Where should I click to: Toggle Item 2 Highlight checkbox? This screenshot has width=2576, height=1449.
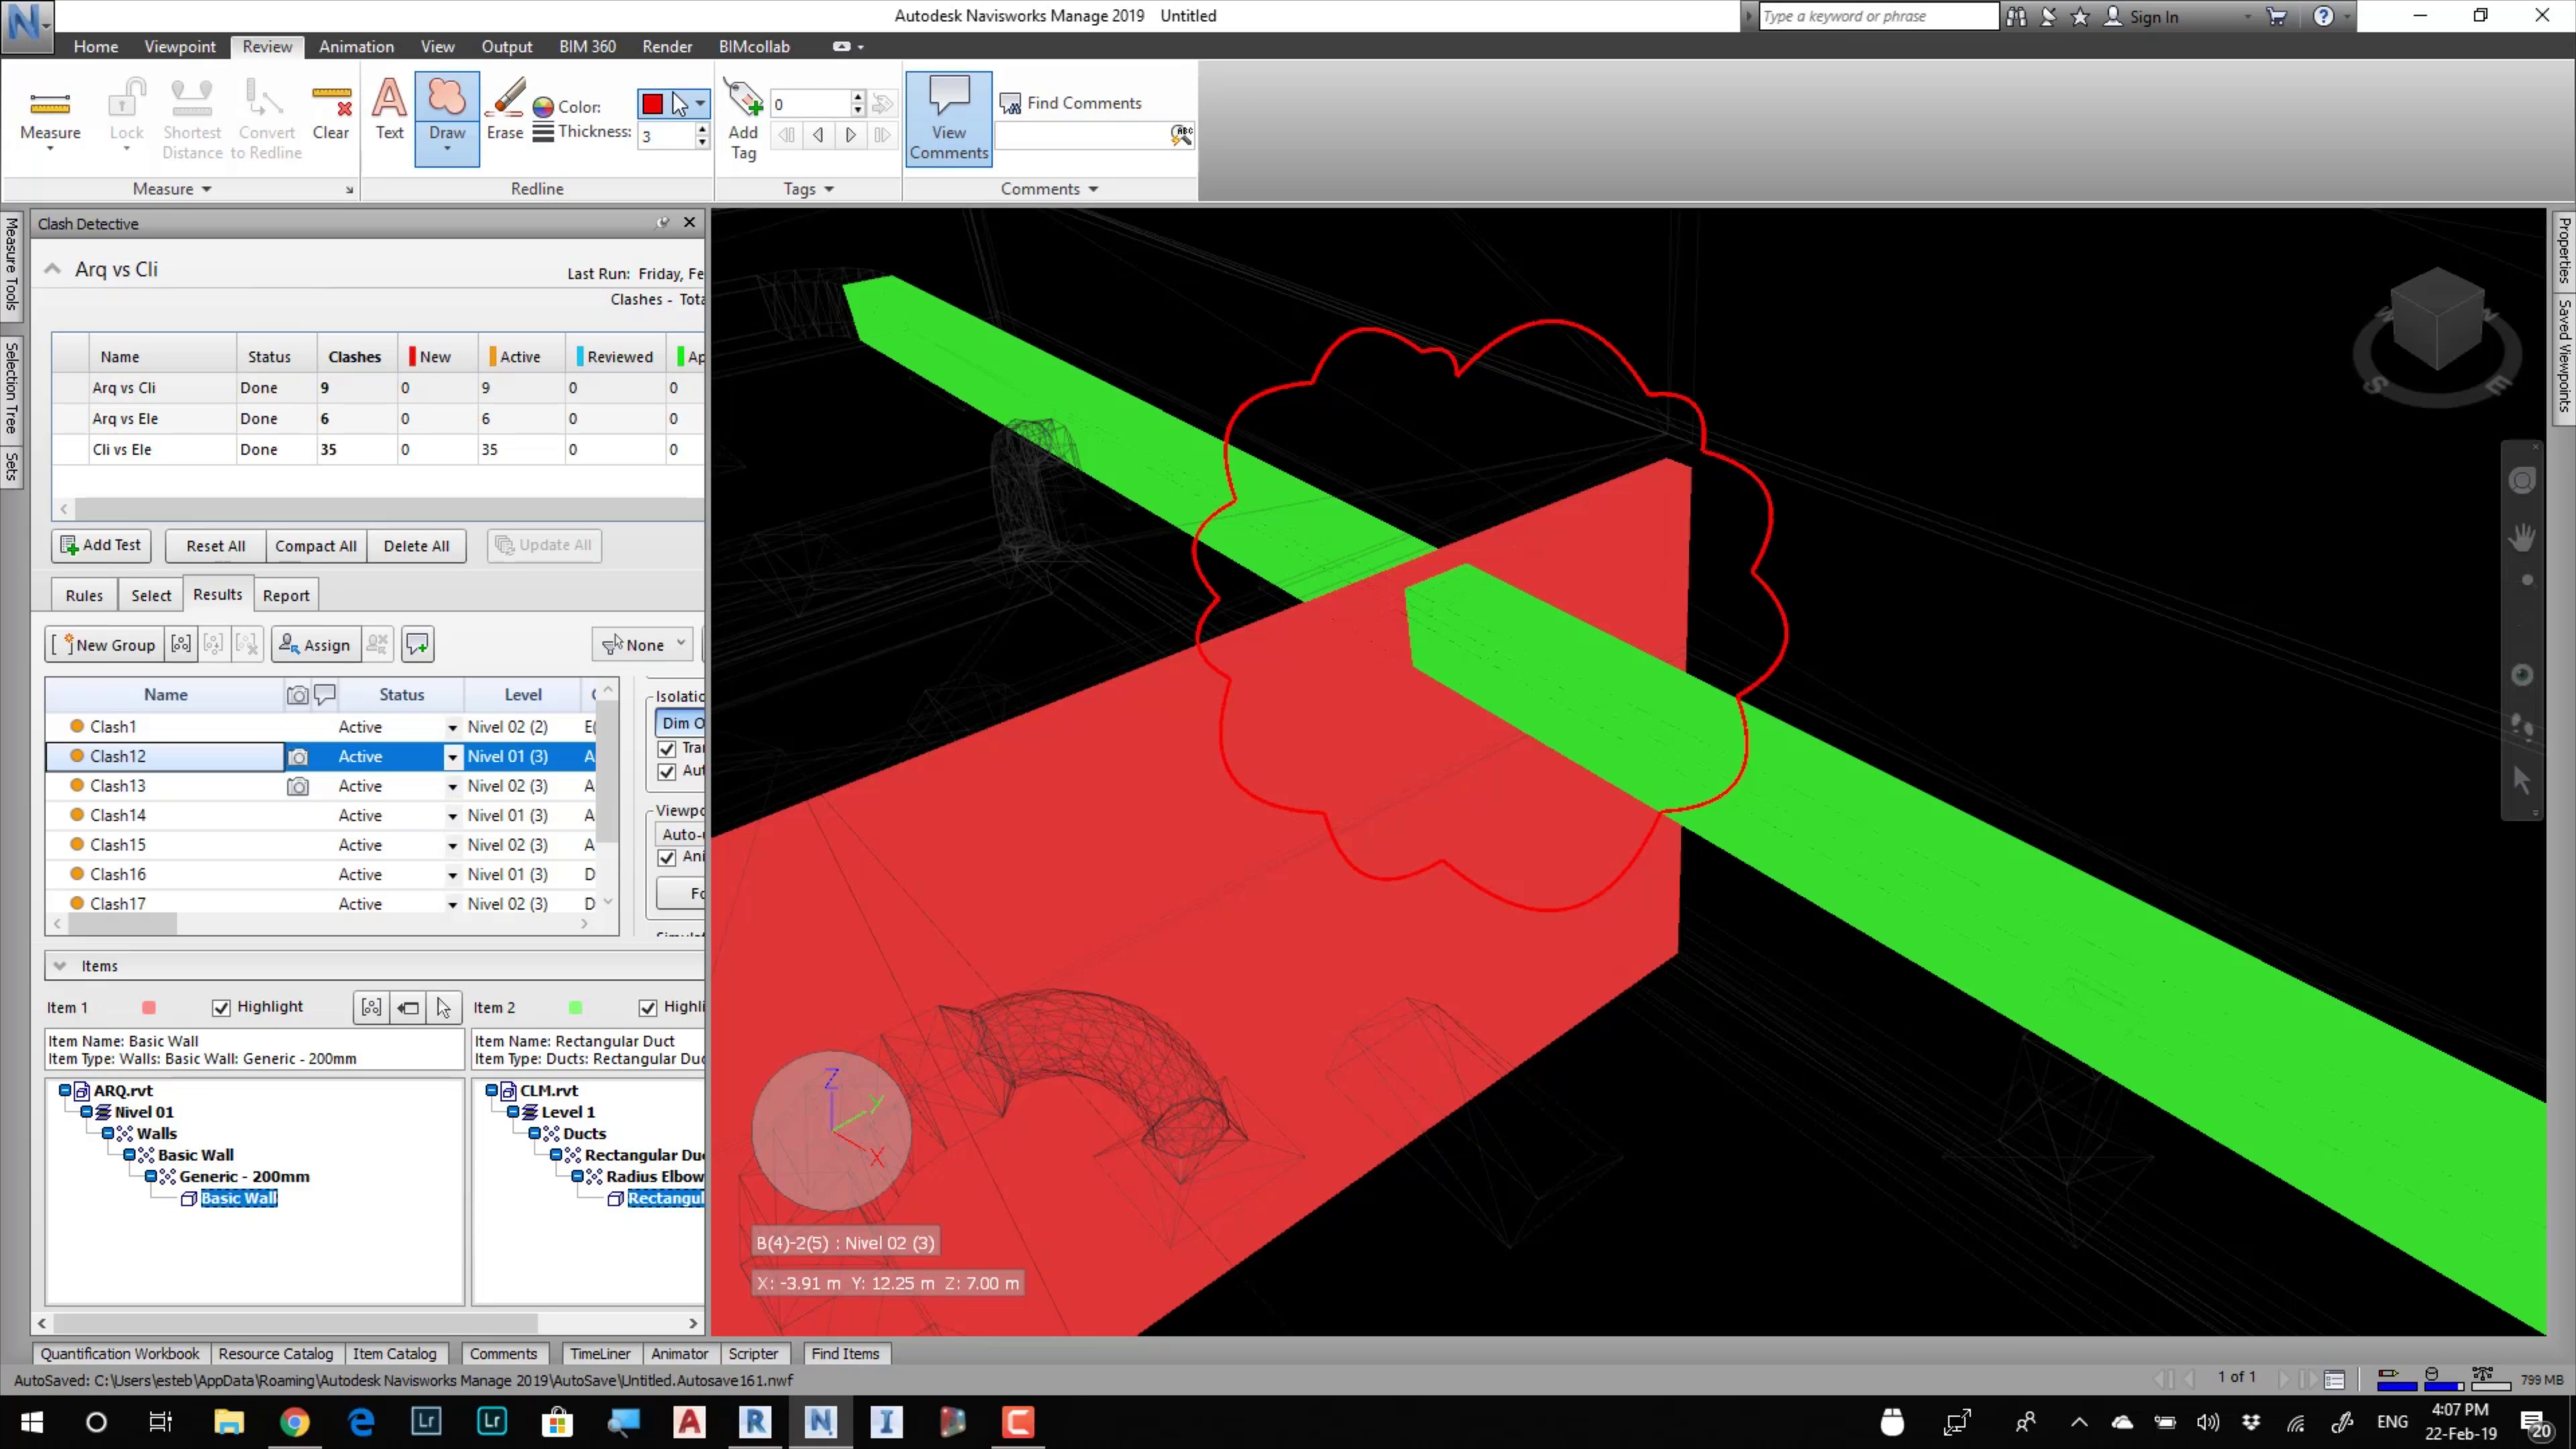(x=648, y=1007)
